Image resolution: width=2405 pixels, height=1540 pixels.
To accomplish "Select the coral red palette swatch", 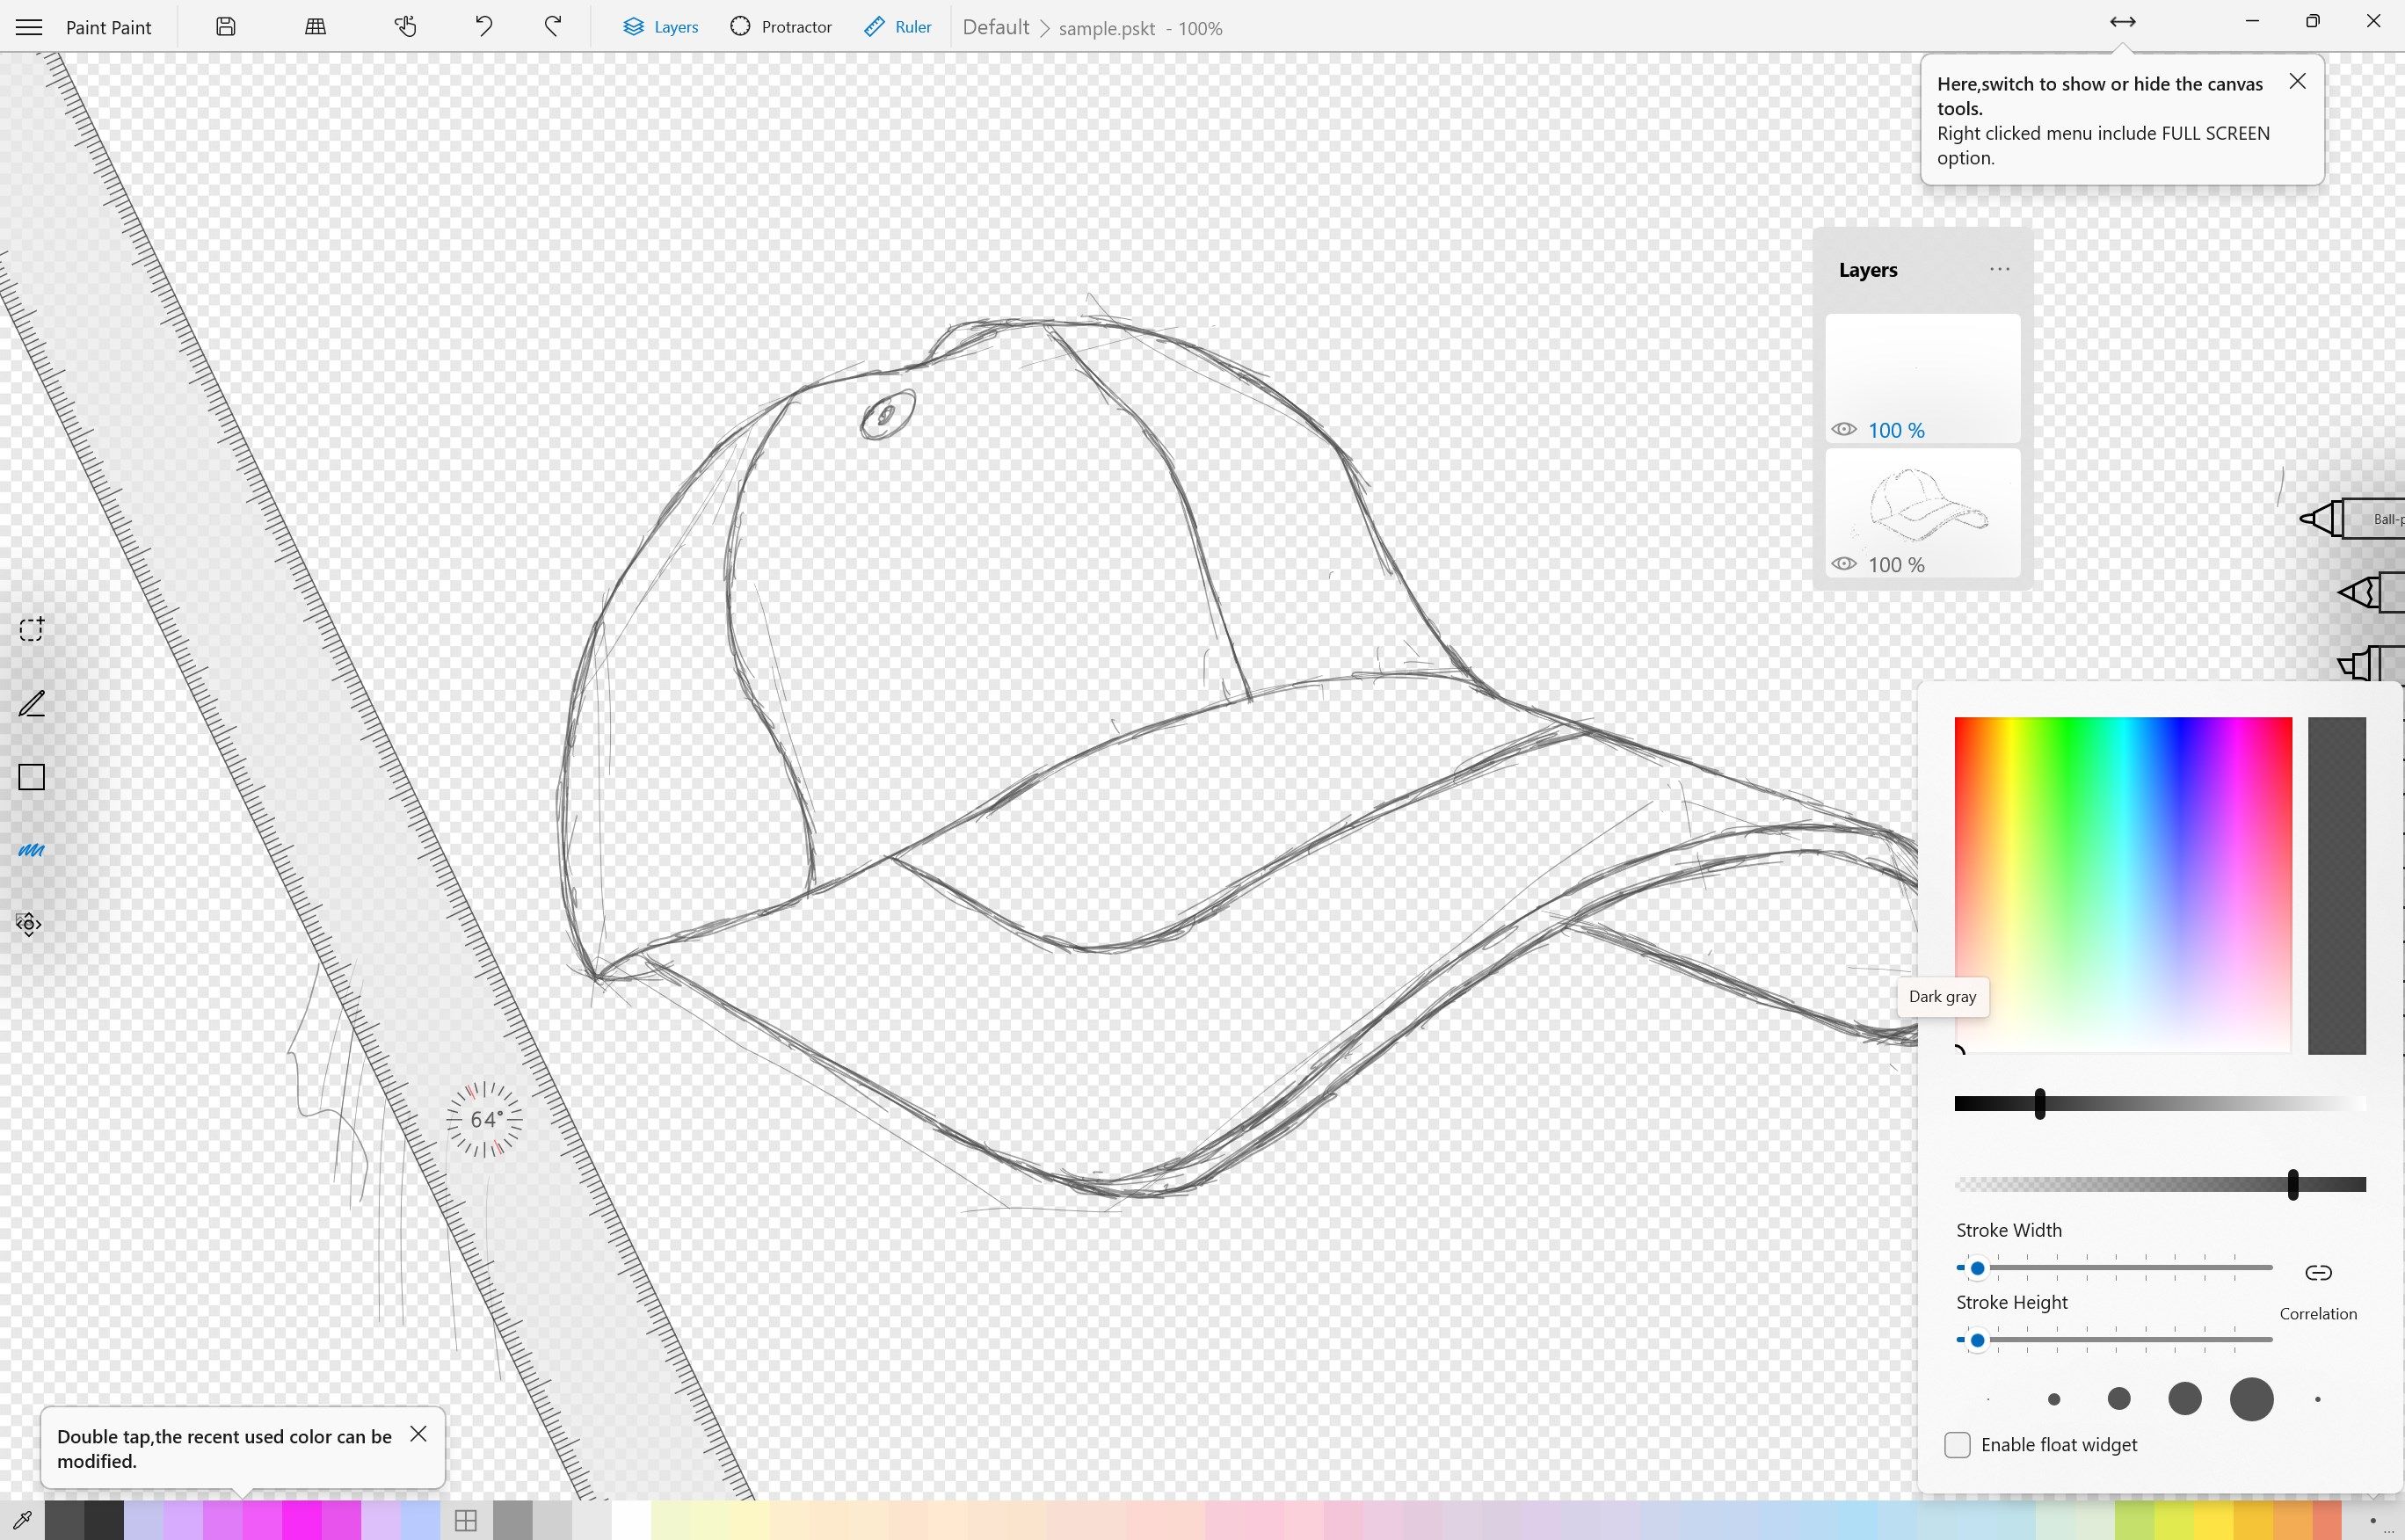I will tap(2327, 1521).
